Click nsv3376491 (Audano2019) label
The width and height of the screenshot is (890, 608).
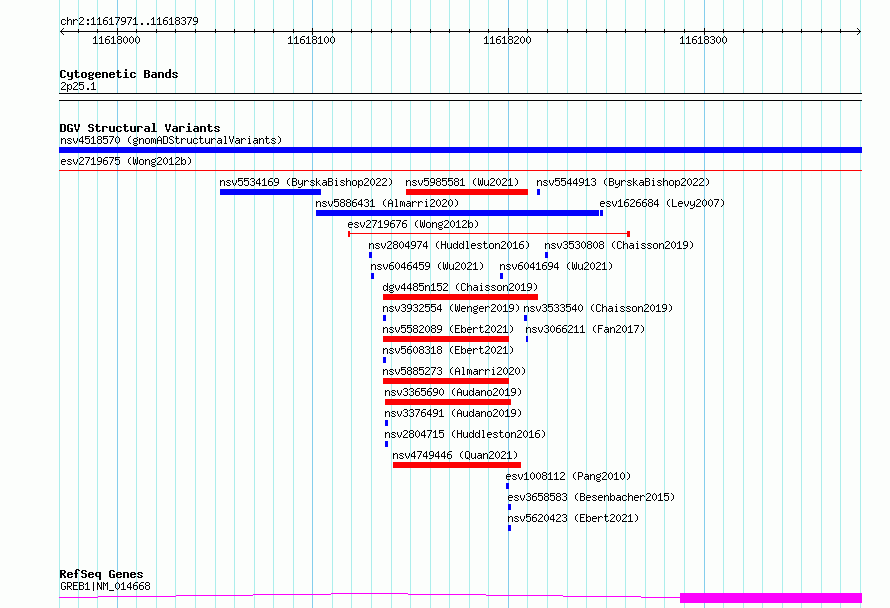click(453, 413)
